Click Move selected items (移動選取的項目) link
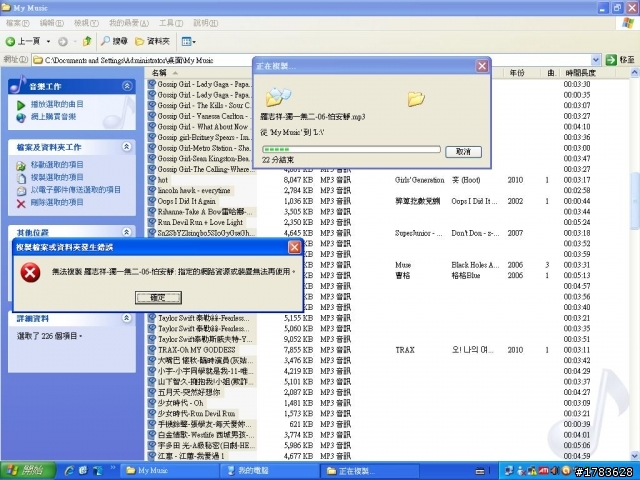640x480 pixels. [57, 165]
